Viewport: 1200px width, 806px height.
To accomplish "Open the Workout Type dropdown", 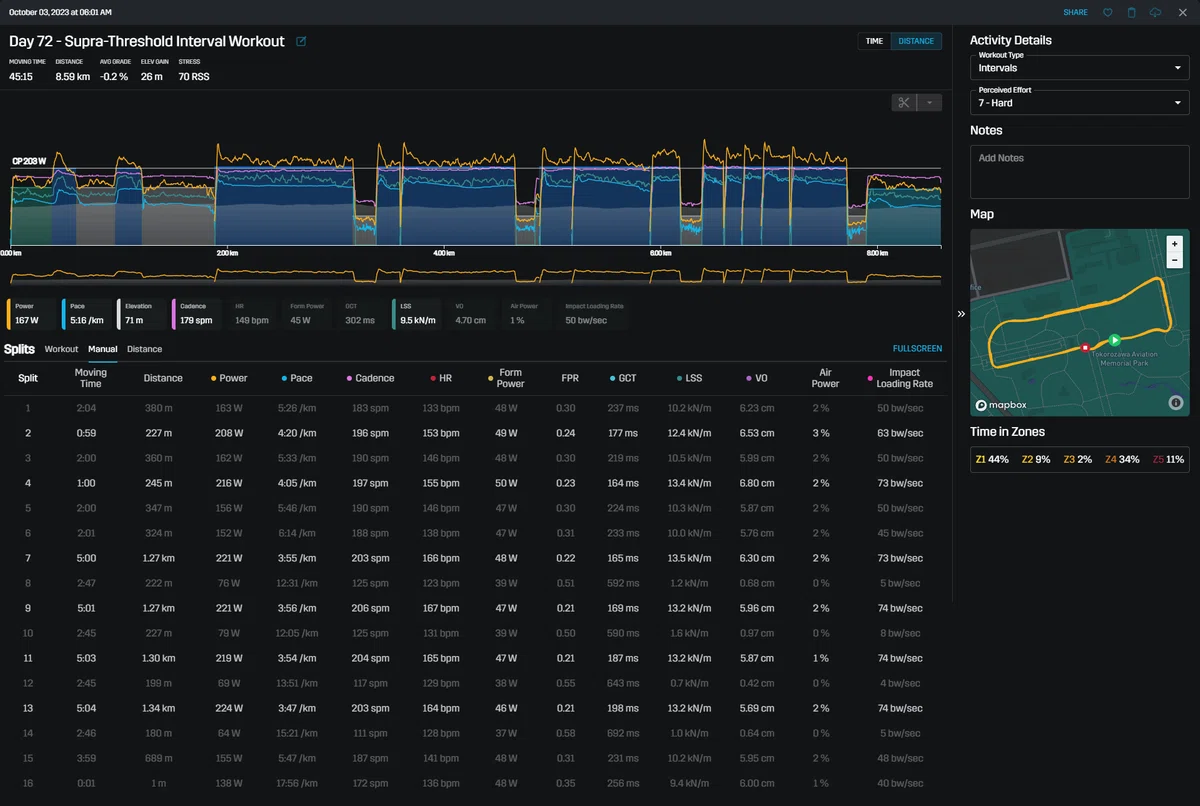I will coord(1080,68).
